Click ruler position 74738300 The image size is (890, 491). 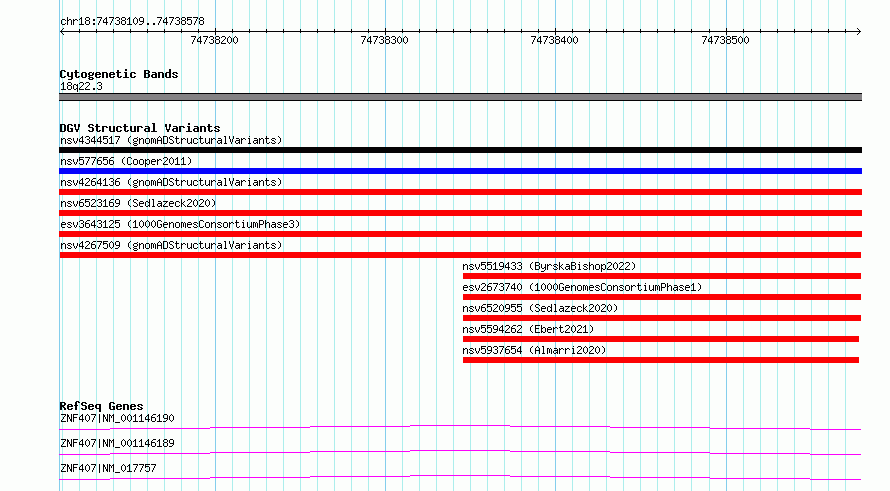pos(384,40)
